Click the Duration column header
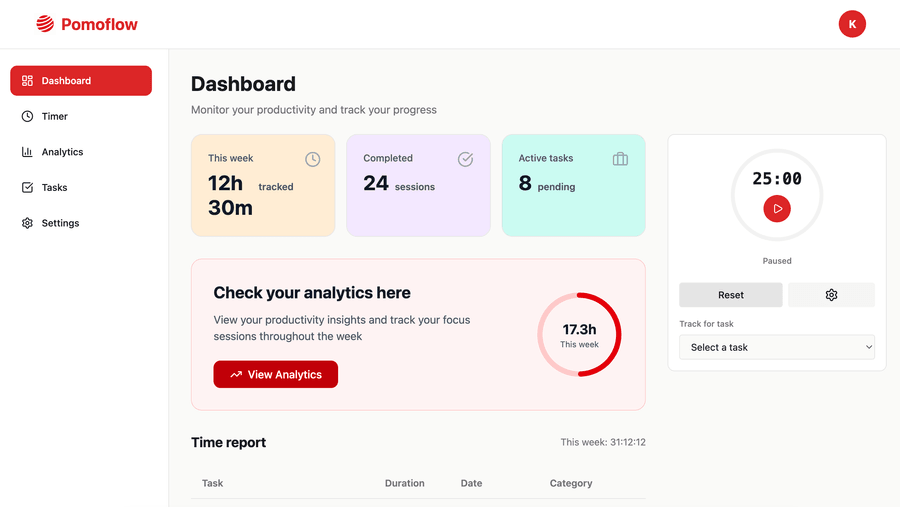 (405, 483)
